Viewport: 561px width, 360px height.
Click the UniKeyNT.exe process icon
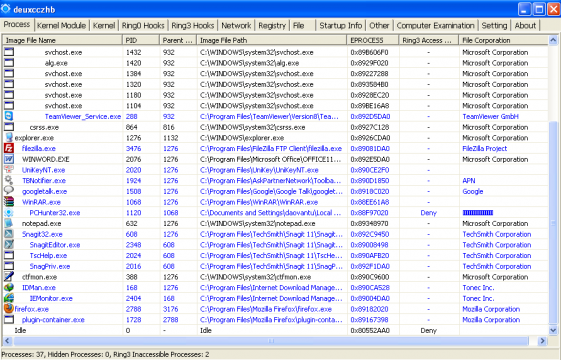pyautogui.click(x=9, y=170)
